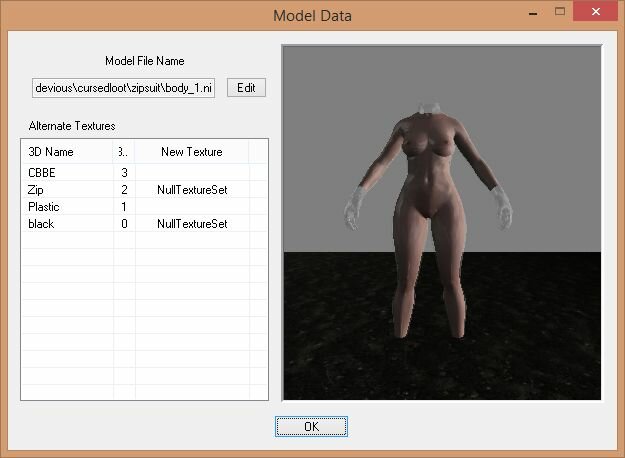Select the black texture row
625x458 pixels.
(144, 224)
